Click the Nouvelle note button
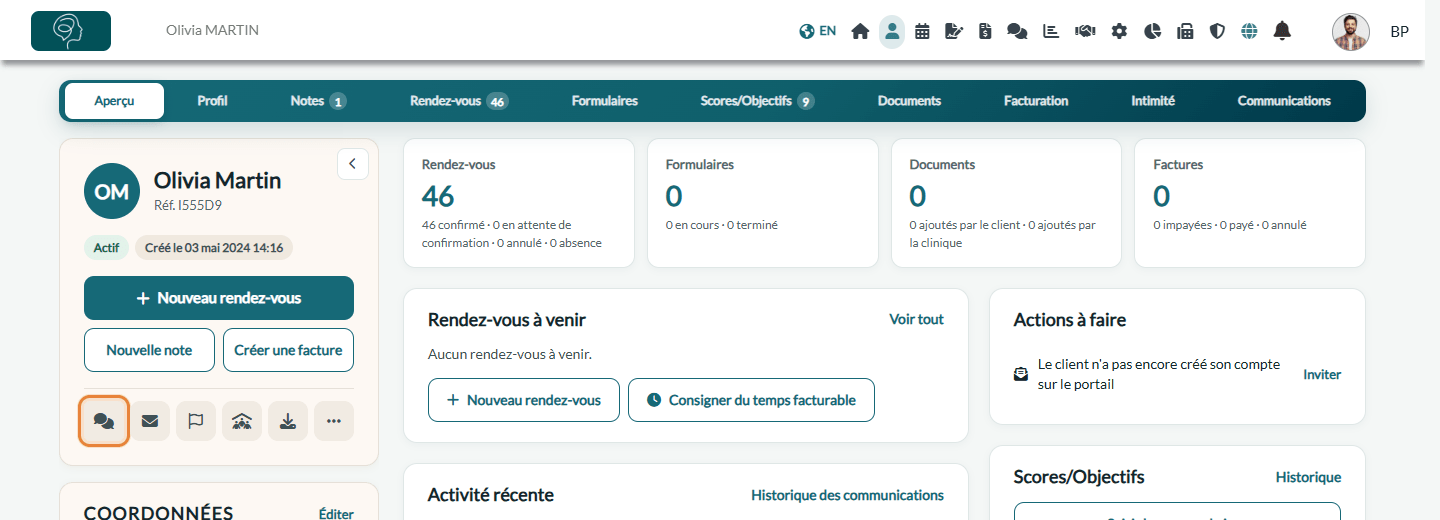Screen dimensions: 1440x520 [149, 350]
